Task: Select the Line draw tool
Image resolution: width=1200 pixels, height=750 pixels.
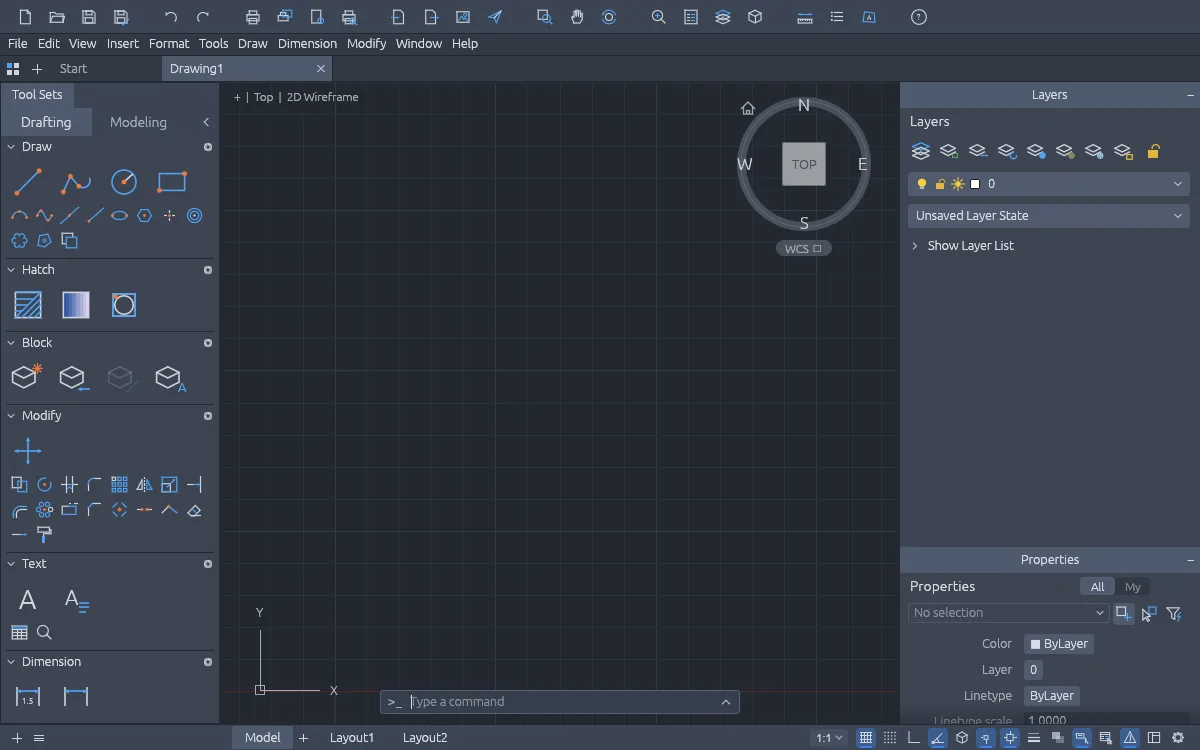Action: (x=28, y=182)
